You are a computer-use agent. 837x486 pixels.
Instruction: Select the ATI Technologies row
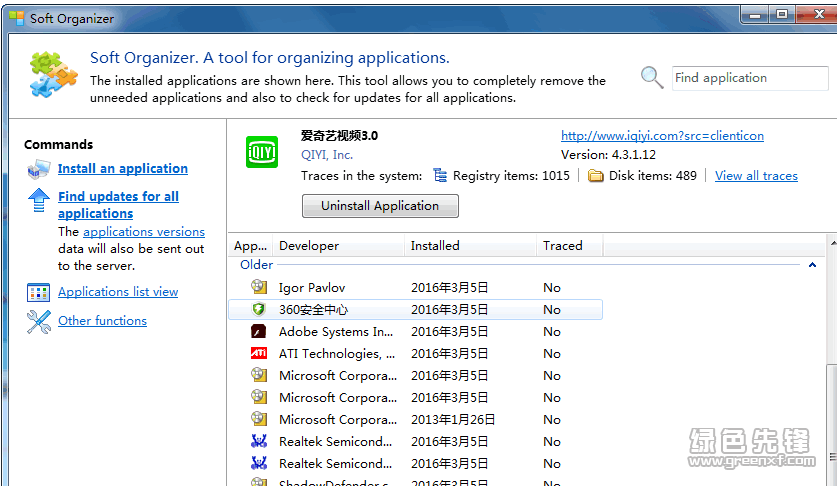pyautogui.click(x=415, y=354)
